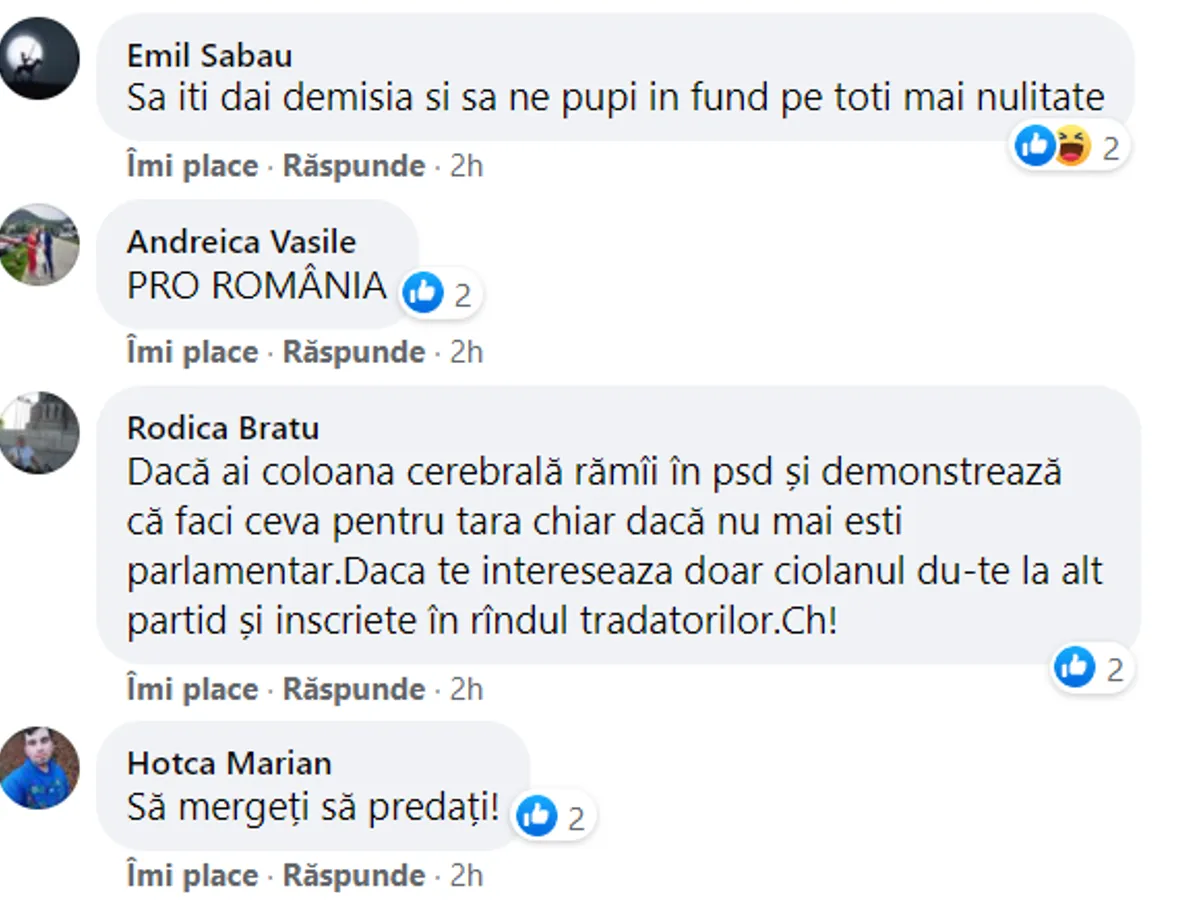Reply to Andreica Vasile's comment with 'Răspunde'
The width and height of the screenshot is (1200, 900).
coord(354,352)
